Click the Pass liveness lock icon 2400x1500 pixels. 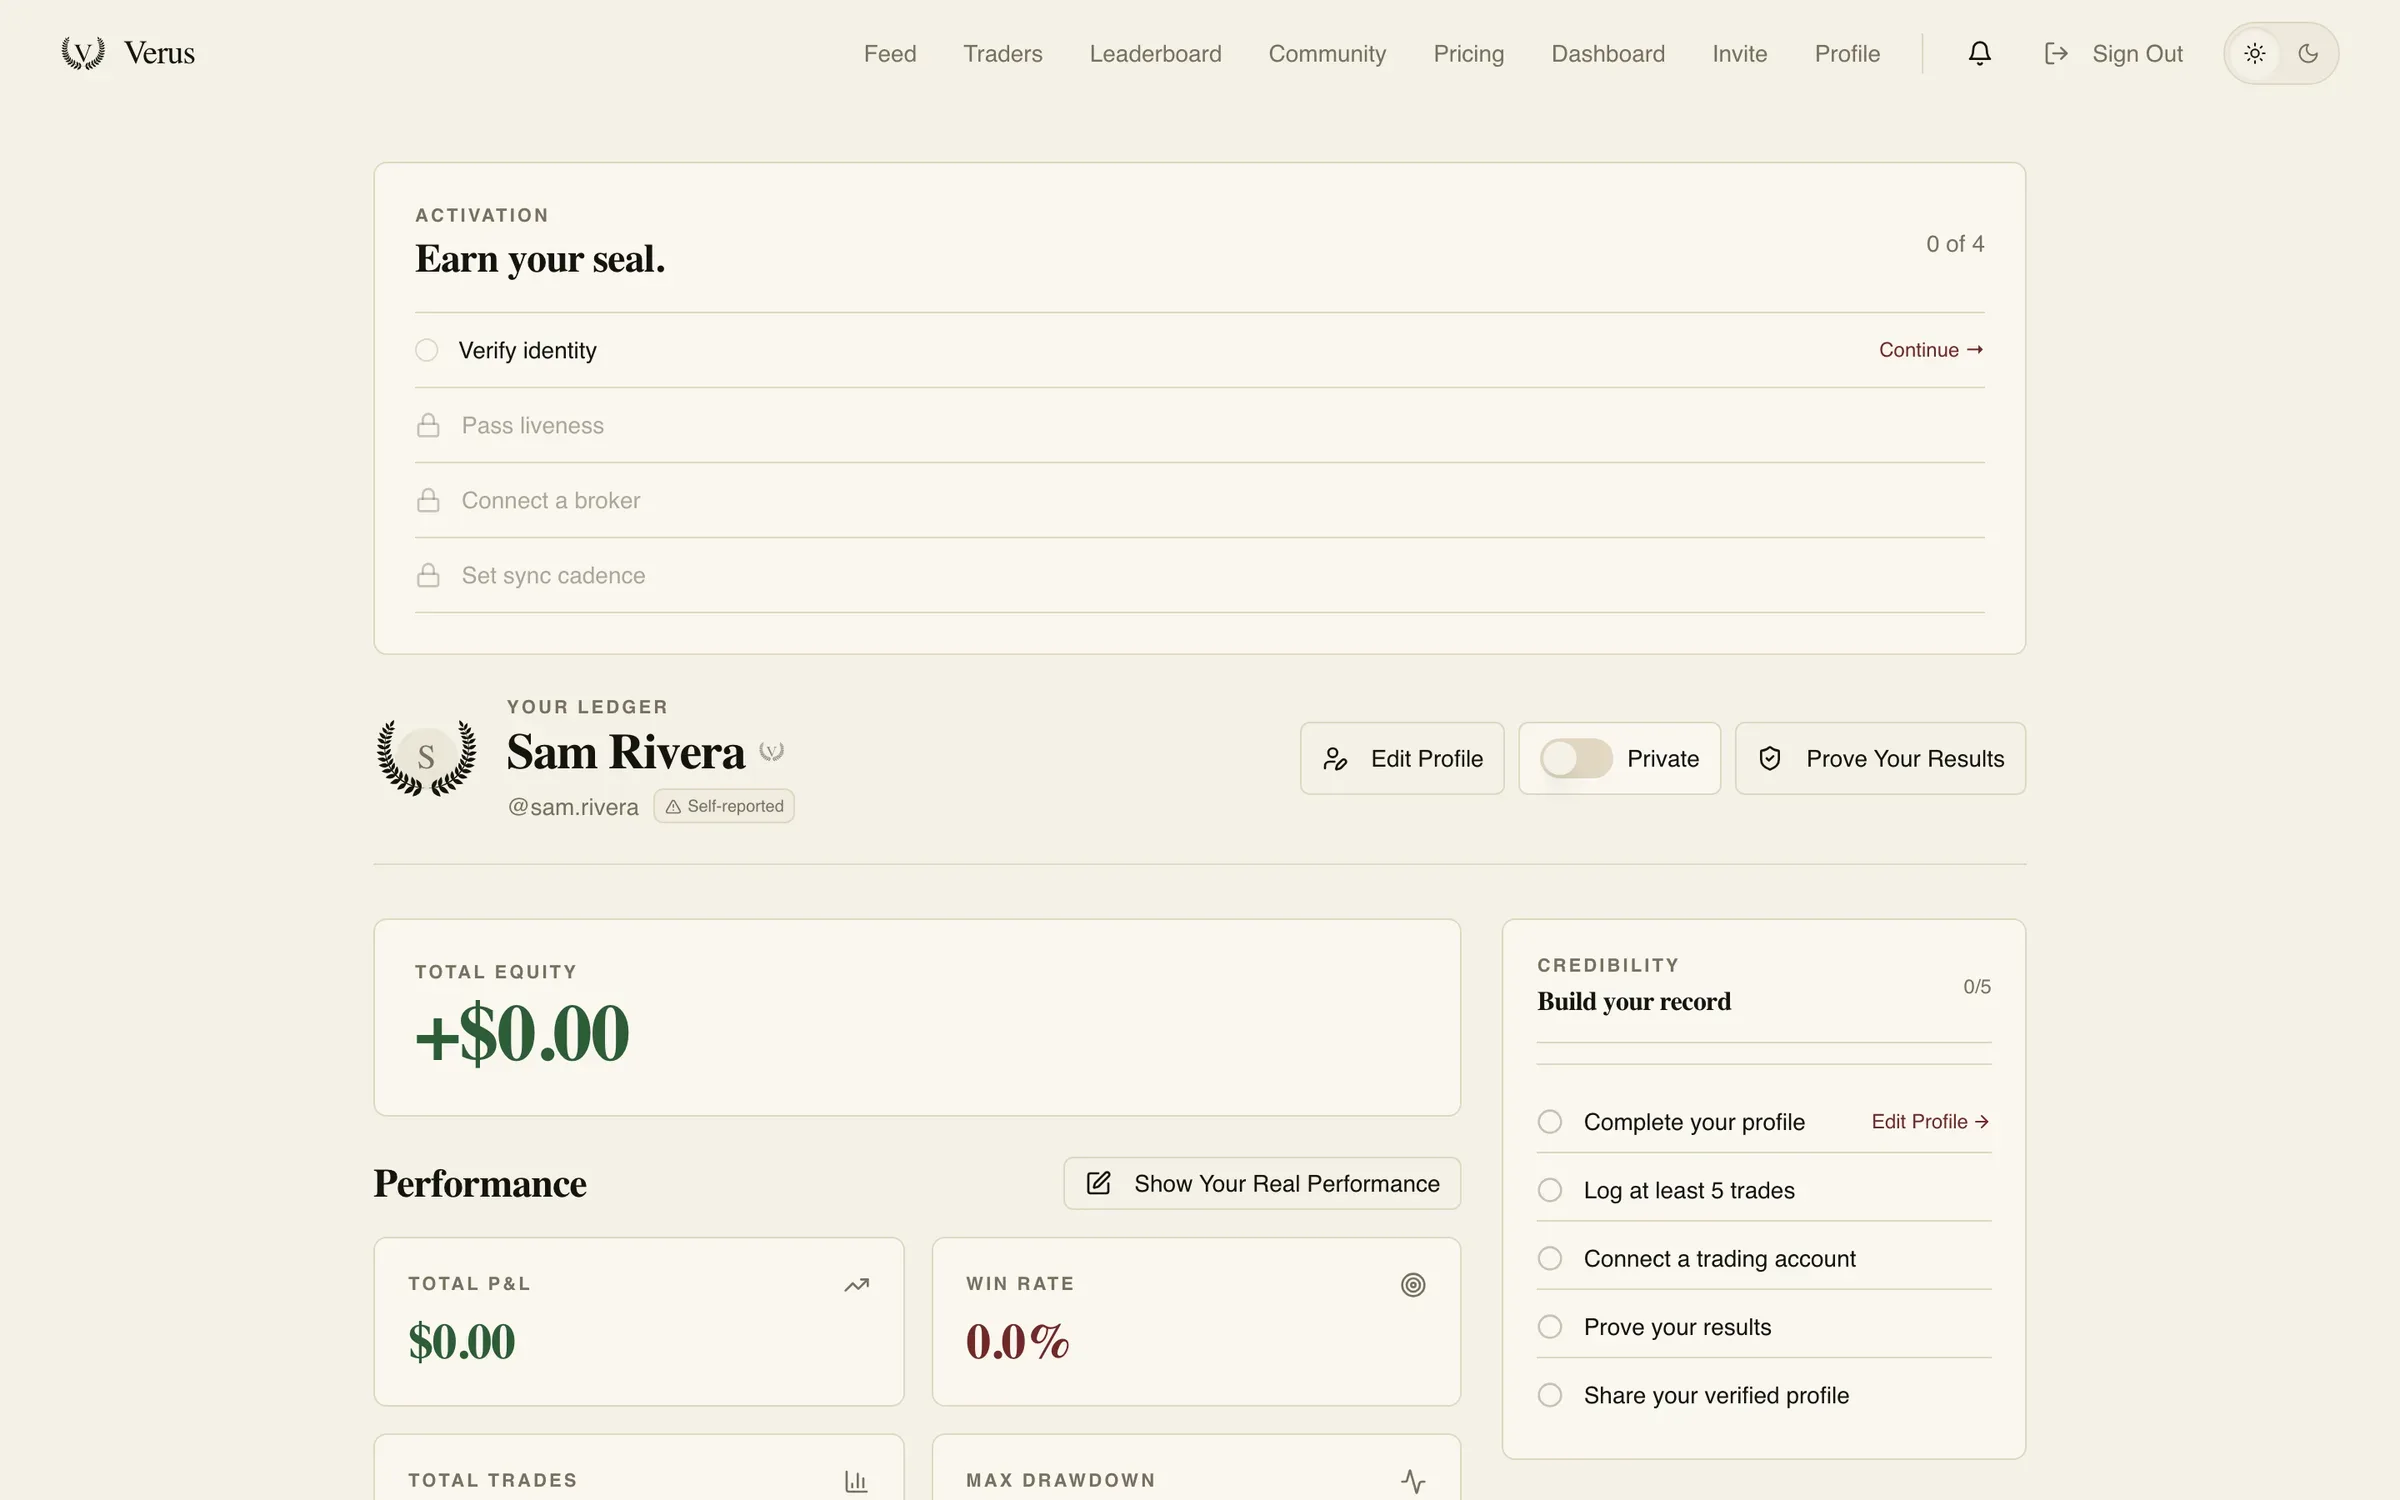[428, 425]
